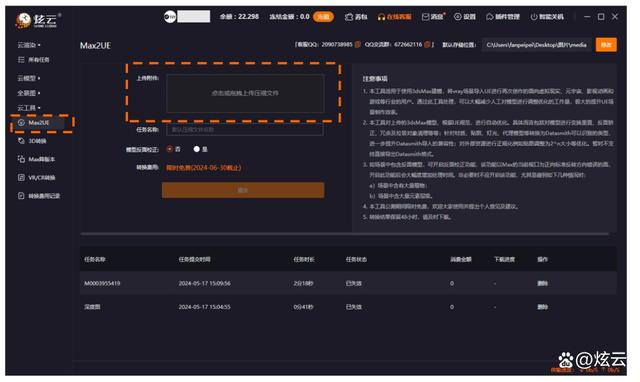Click the 下载进度 column header
The height and width of the screenshot is (382, 640).
(x=504, y=259)
